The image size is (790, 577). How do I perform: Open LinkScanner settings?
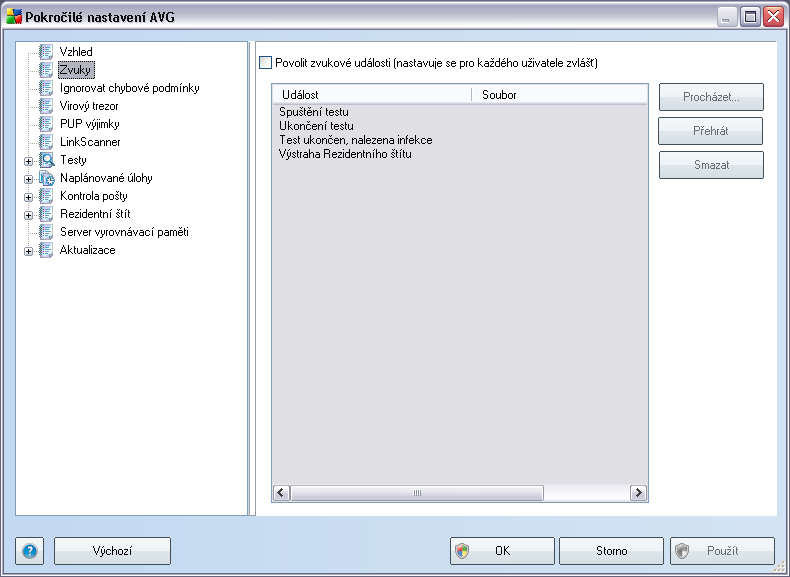pos(90,142)
